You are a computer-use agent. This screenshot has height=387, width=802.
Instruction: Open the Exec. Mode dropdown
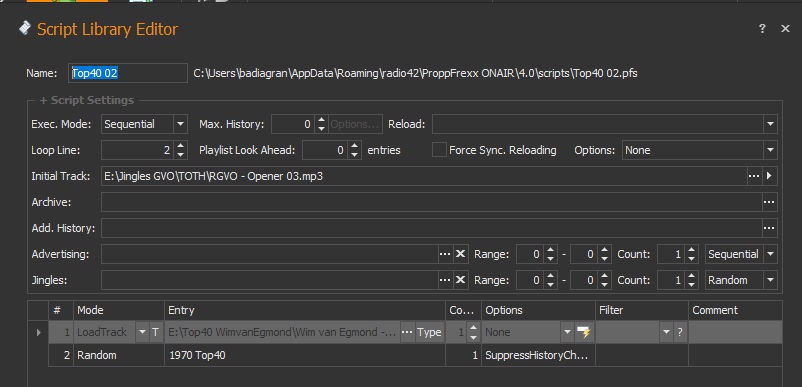click(180, 124)
